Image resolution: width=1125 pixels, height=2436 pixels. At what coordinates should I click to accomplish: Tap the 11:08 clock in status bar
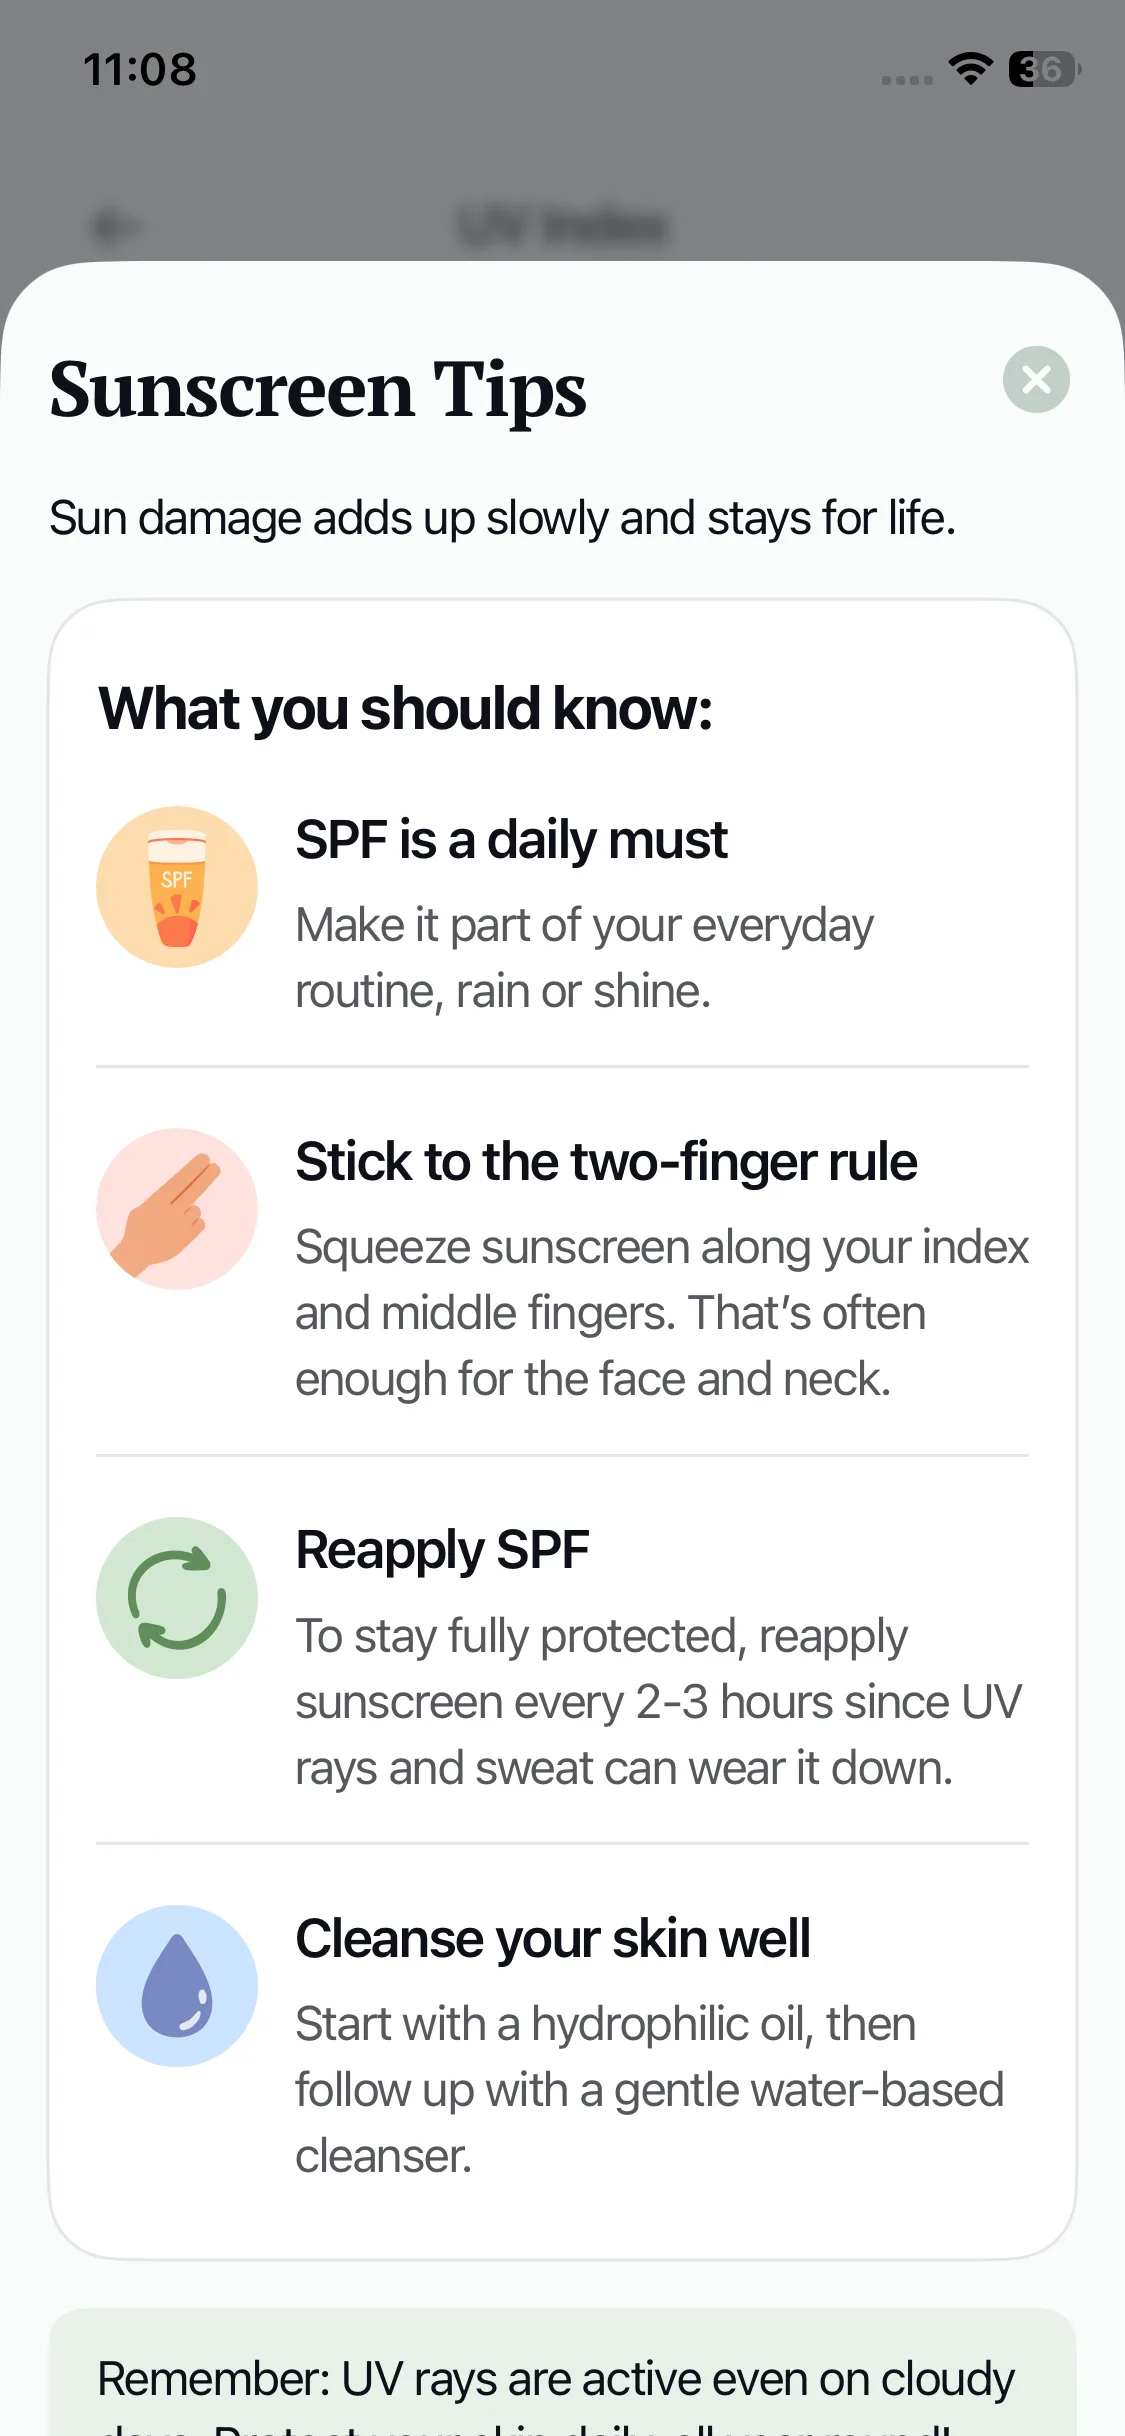[x=140, y=70]
